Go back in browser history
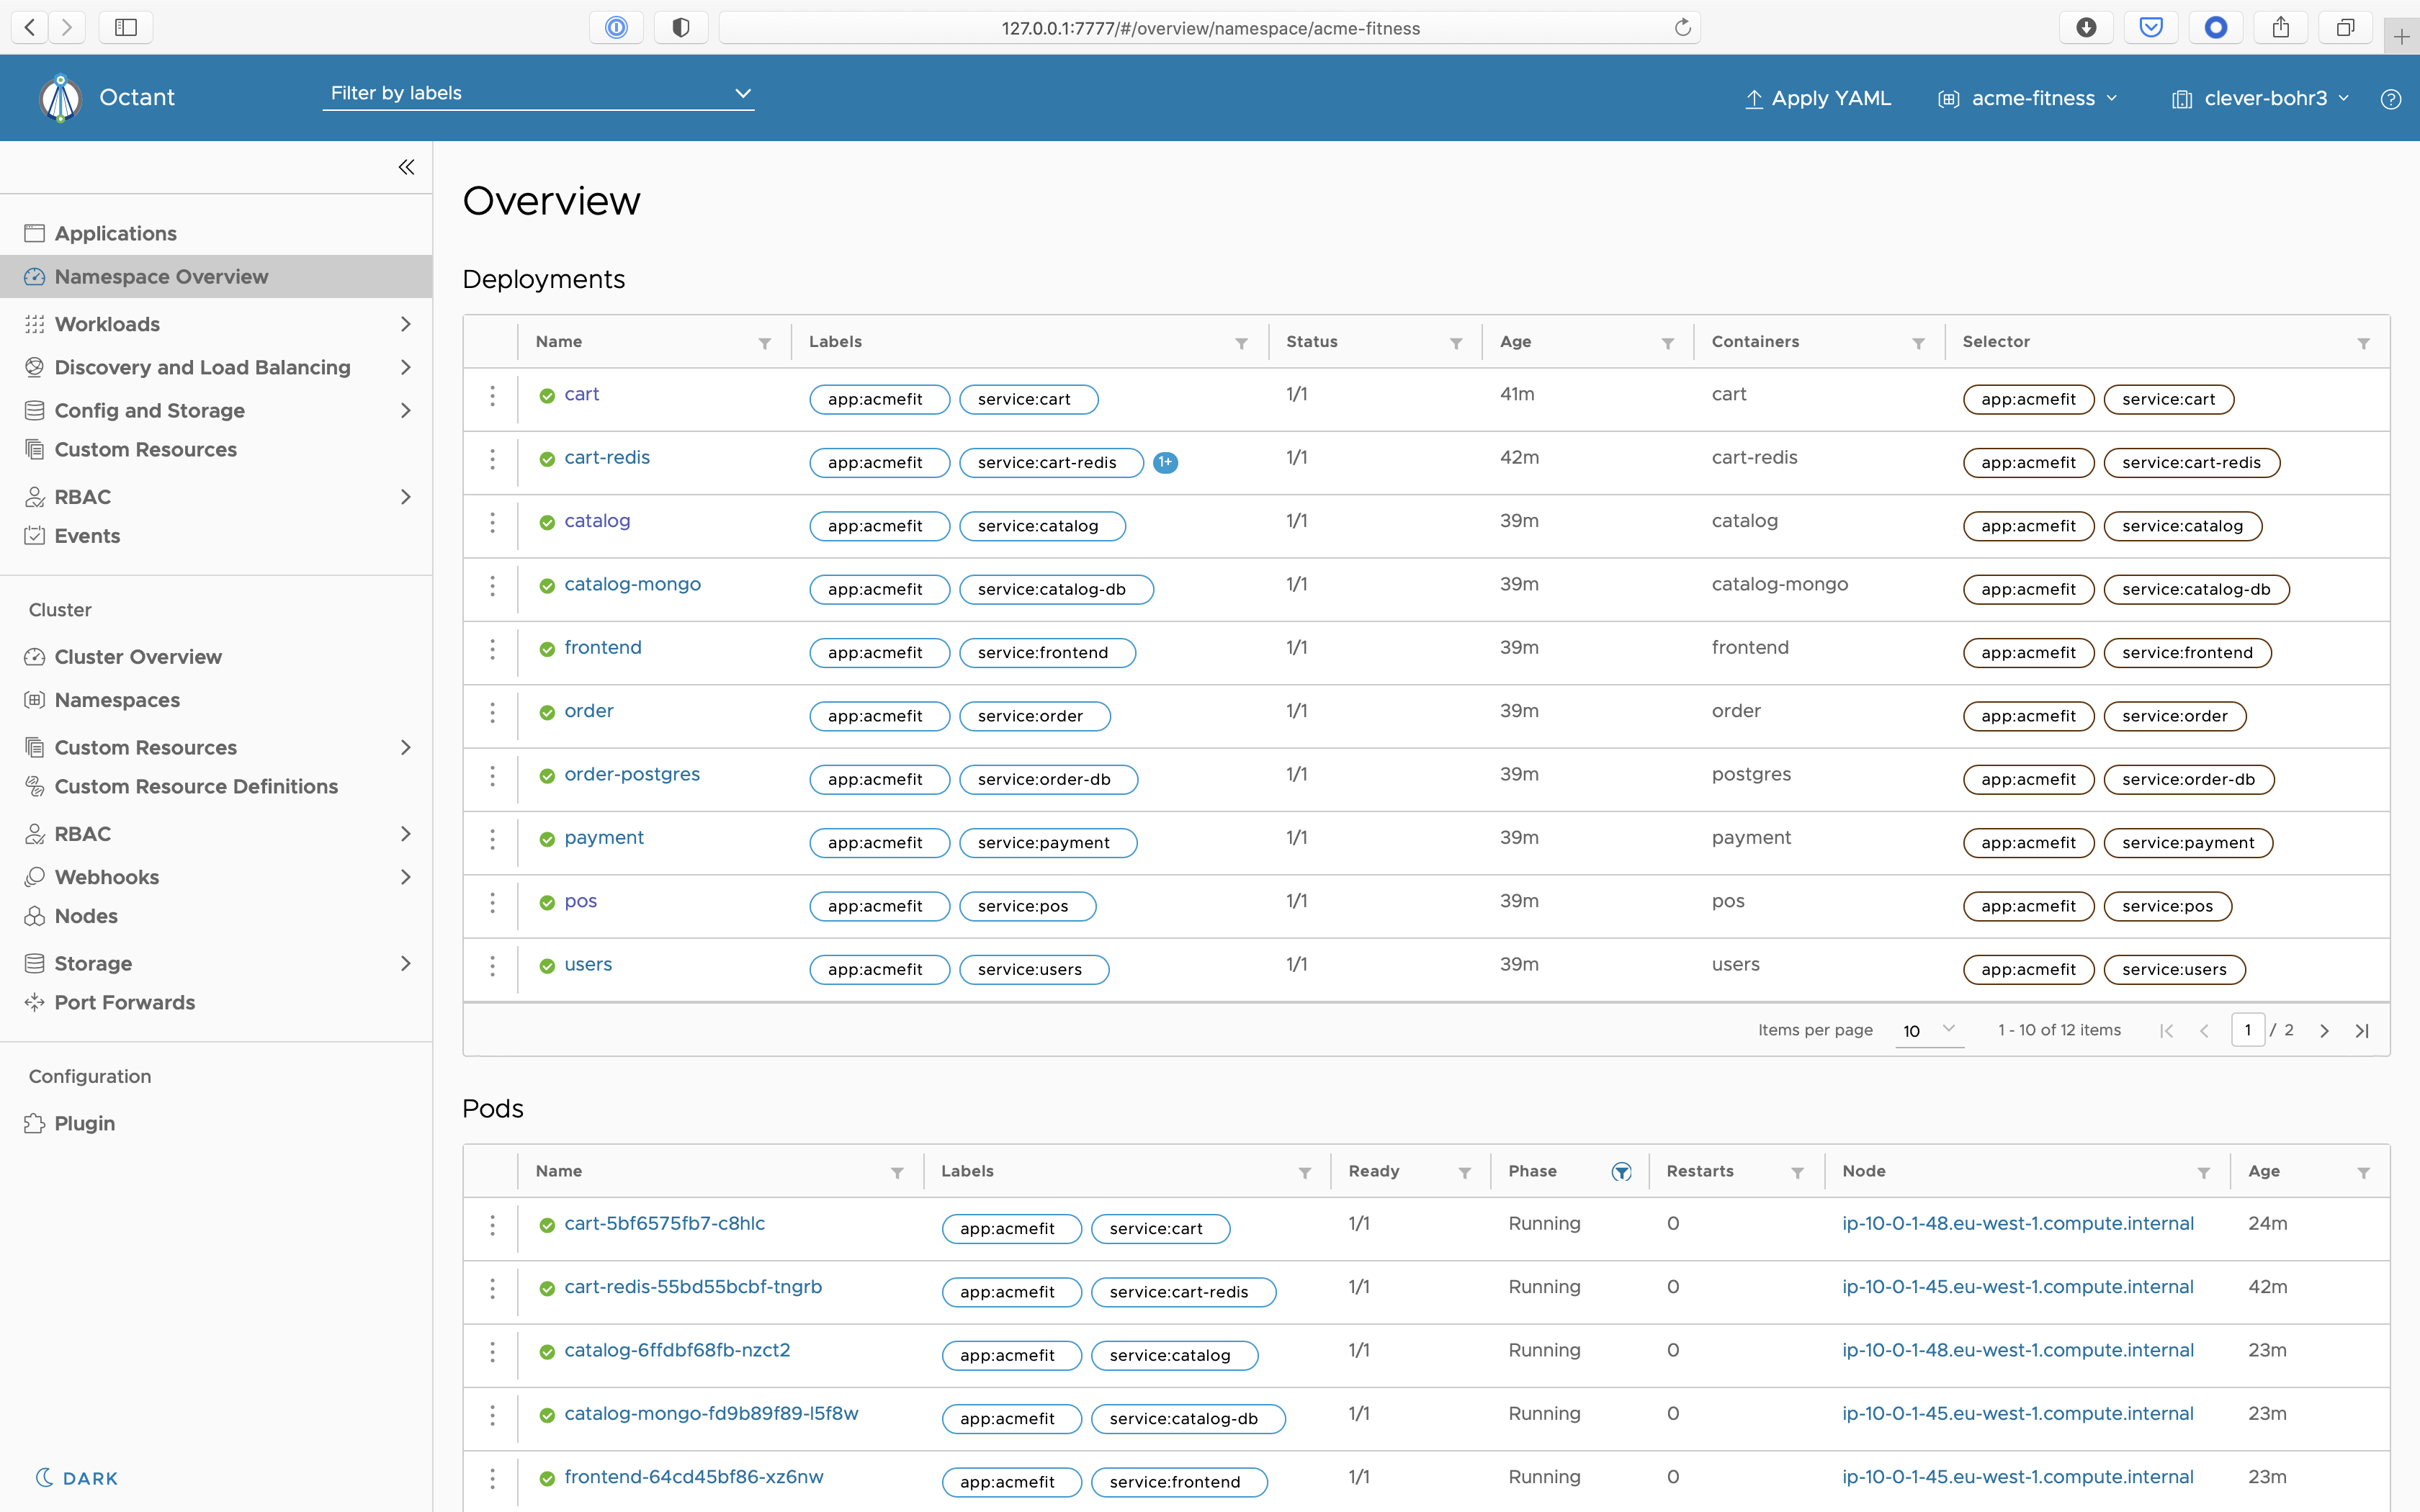This screenshot has width=2420, height=1512. click(x=30, y=27)
